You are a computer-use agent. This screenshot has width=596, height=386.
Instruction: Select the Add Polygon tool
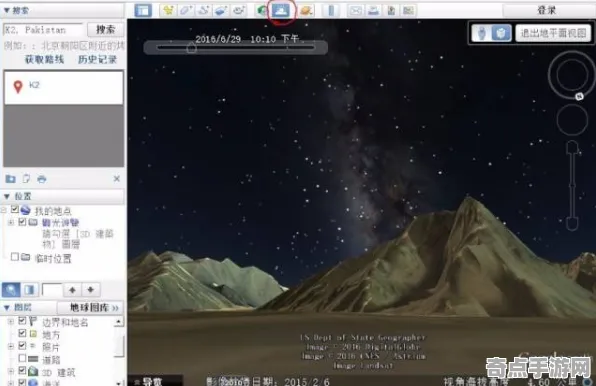[185, 10]
